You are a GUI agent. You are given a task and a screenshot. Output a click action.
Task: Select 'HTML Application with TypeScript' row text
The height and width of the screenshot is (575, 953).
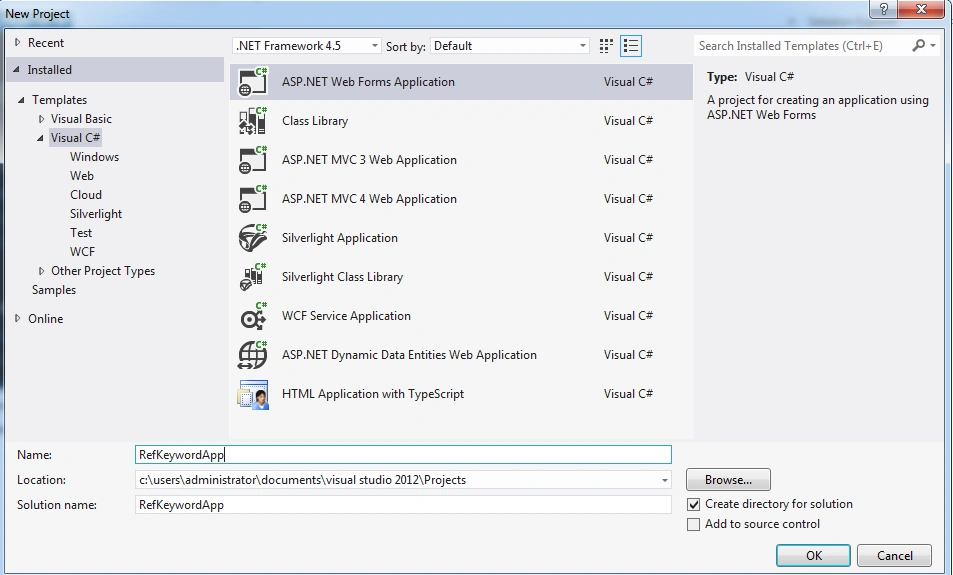[x=373, y=394]
